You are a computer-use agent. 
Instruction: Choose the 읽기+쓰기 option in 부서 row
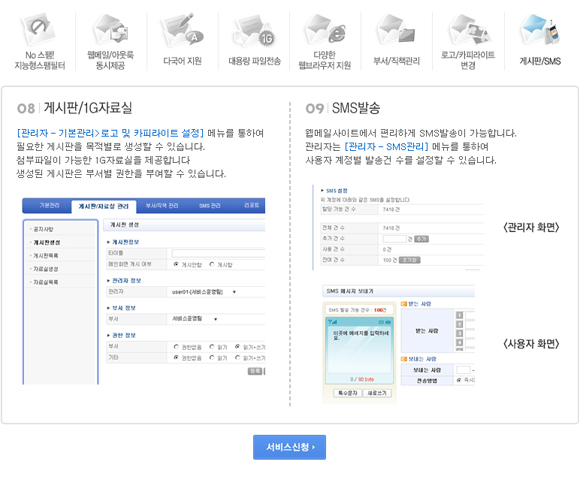(237, 346)
